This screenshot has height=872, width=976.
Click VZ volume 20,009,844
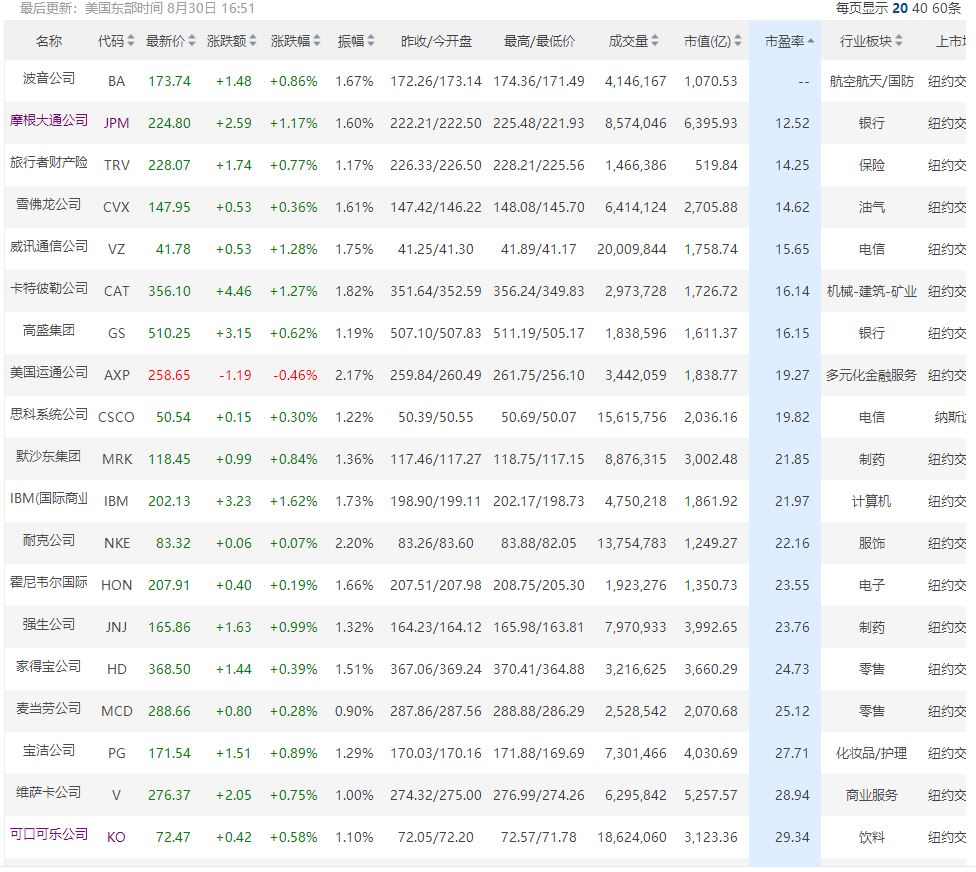click(632, 250)
